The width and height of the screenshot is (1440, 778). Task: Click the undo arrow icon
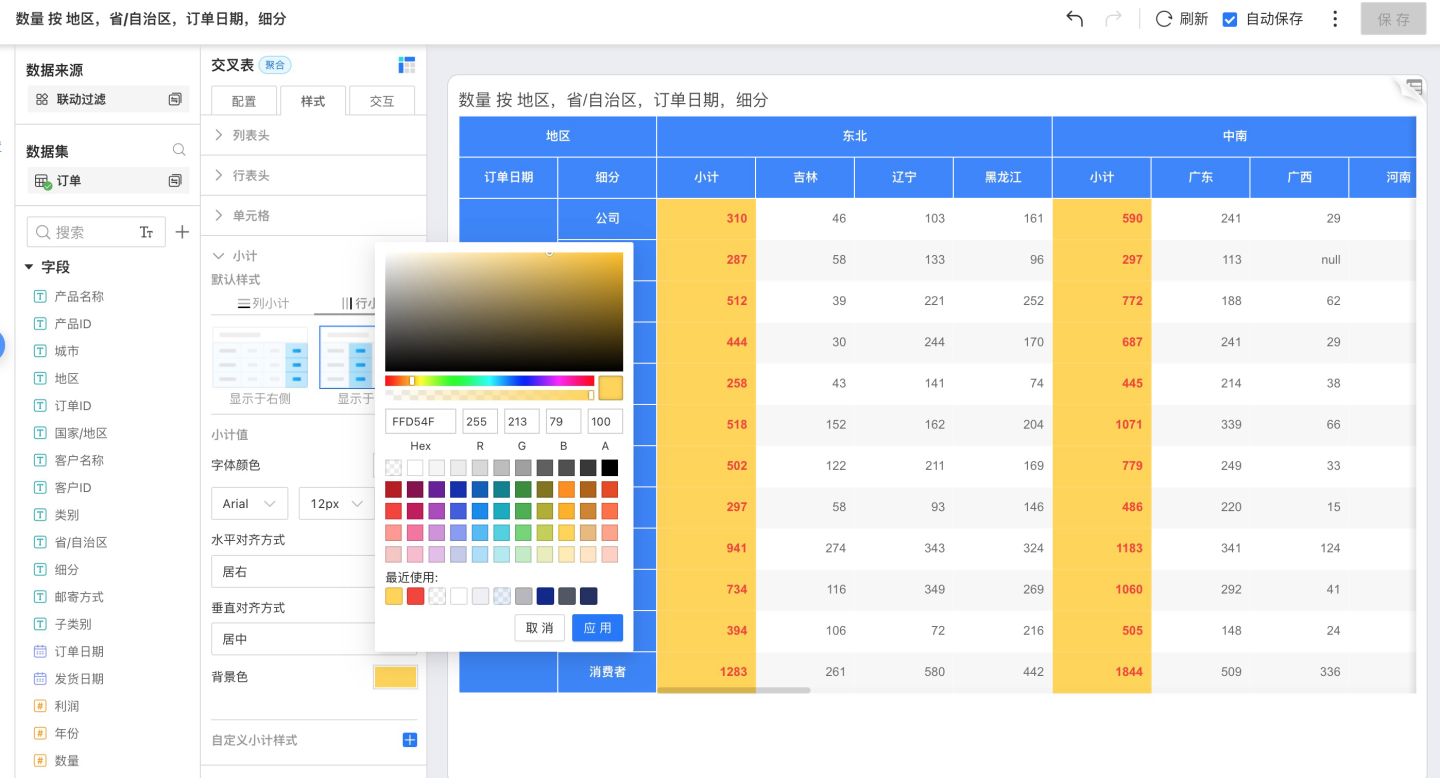[1075, 19]
